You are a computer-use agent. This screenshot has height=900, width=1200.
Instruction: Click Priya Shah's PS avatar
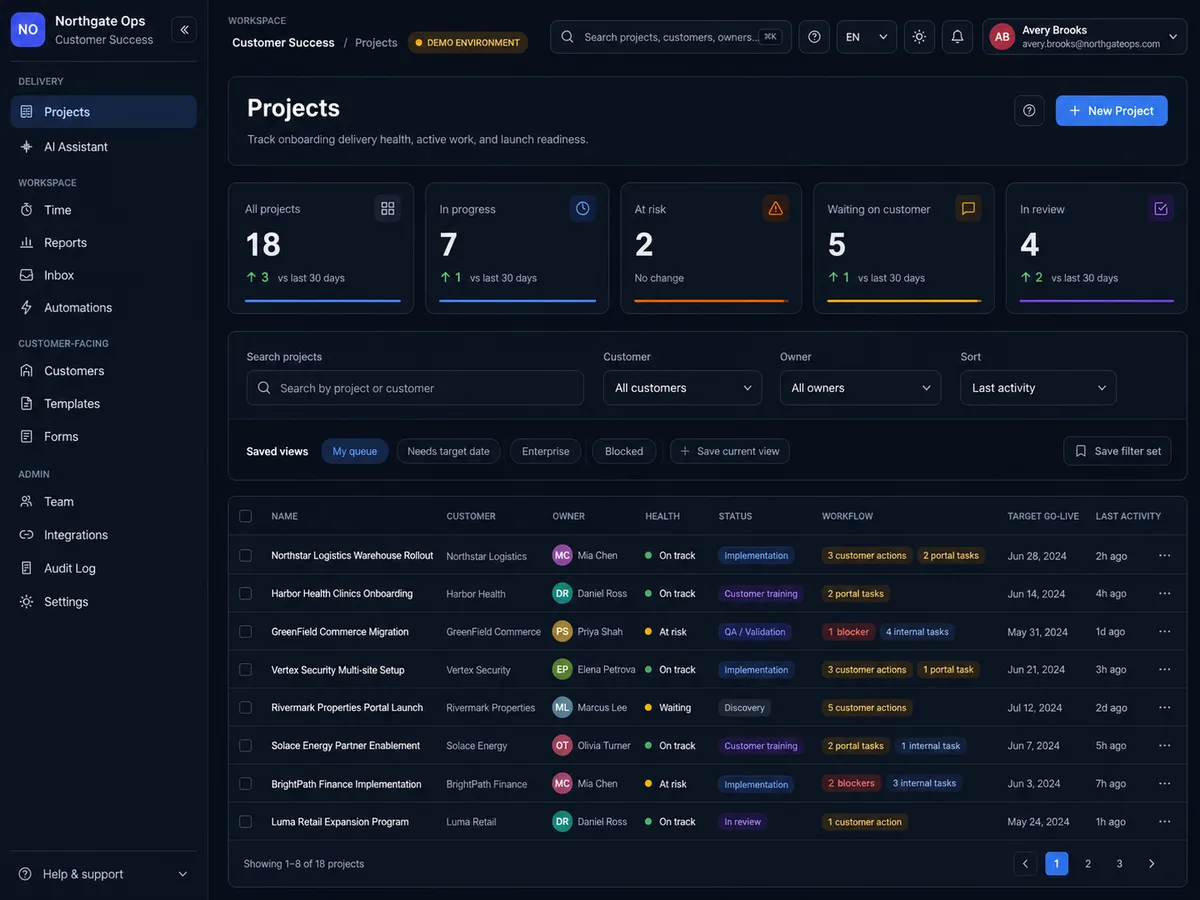562,631
